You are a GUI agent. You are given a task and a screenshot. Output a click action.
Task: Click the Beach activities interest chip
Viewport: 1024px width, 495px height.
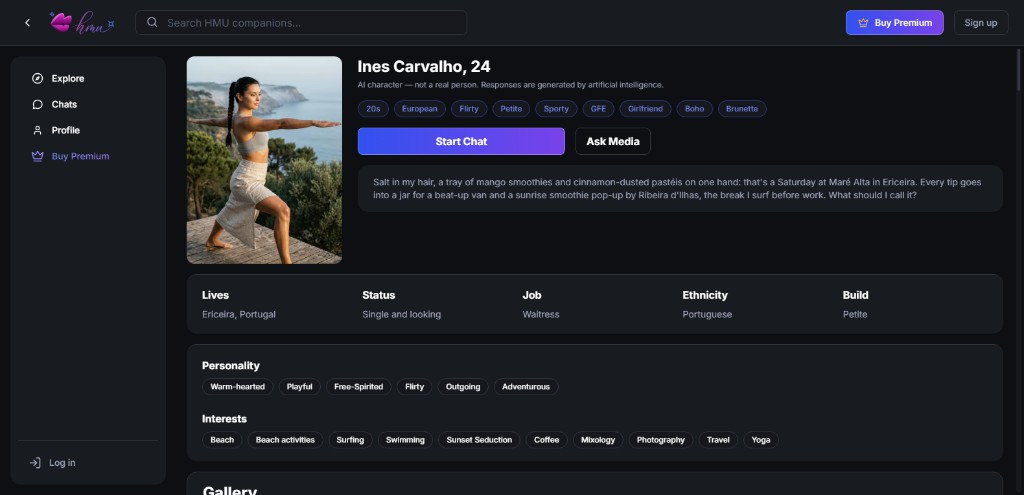[285, 440]
